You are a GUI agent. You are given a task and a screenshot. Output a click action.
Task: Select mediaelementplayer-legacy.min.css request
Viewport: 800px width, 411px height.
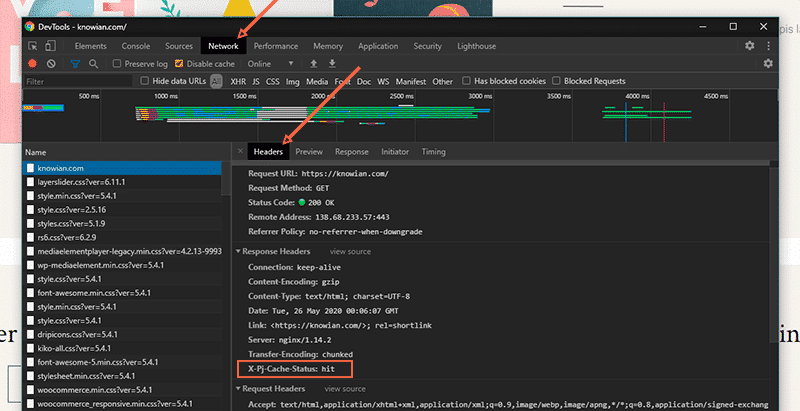(x=122, y=251)
